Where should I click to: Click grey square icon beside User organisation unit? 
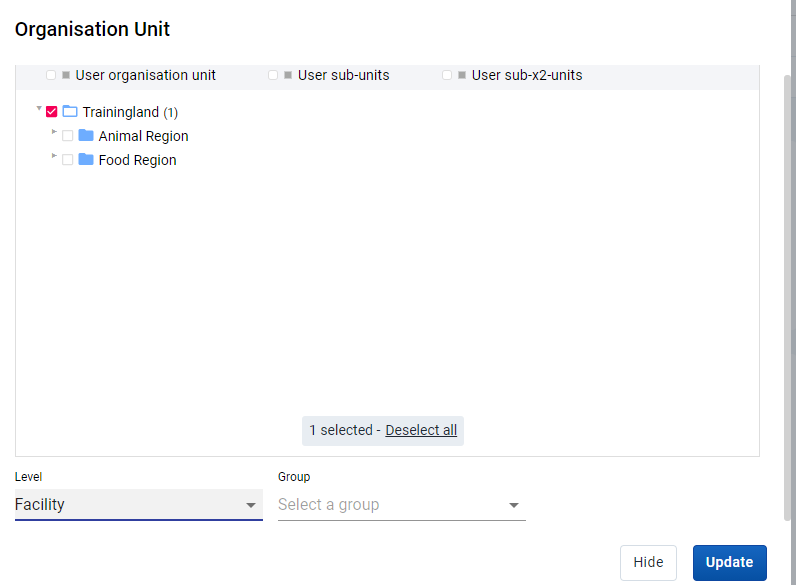(66, 75)
